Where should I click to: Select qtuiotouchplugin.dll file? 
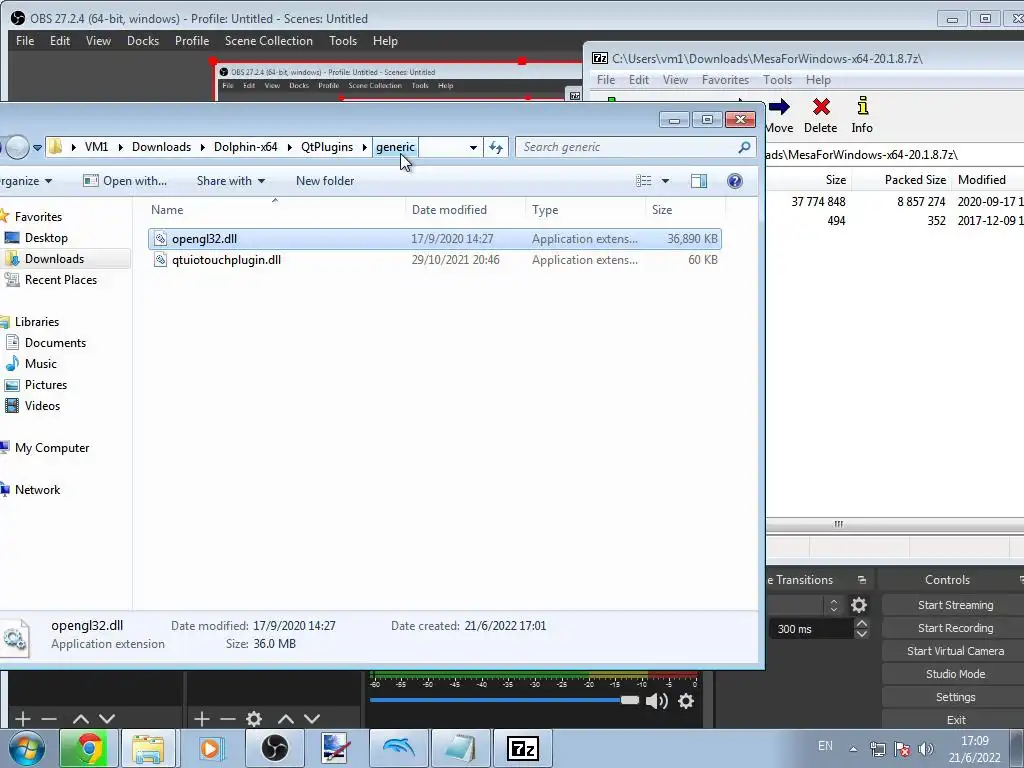click(x=435, y=260)
